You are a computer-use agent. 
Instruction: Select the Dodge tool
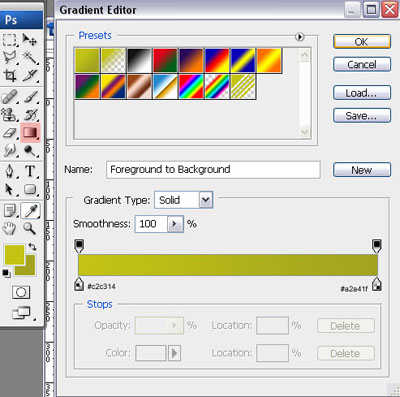30,151
